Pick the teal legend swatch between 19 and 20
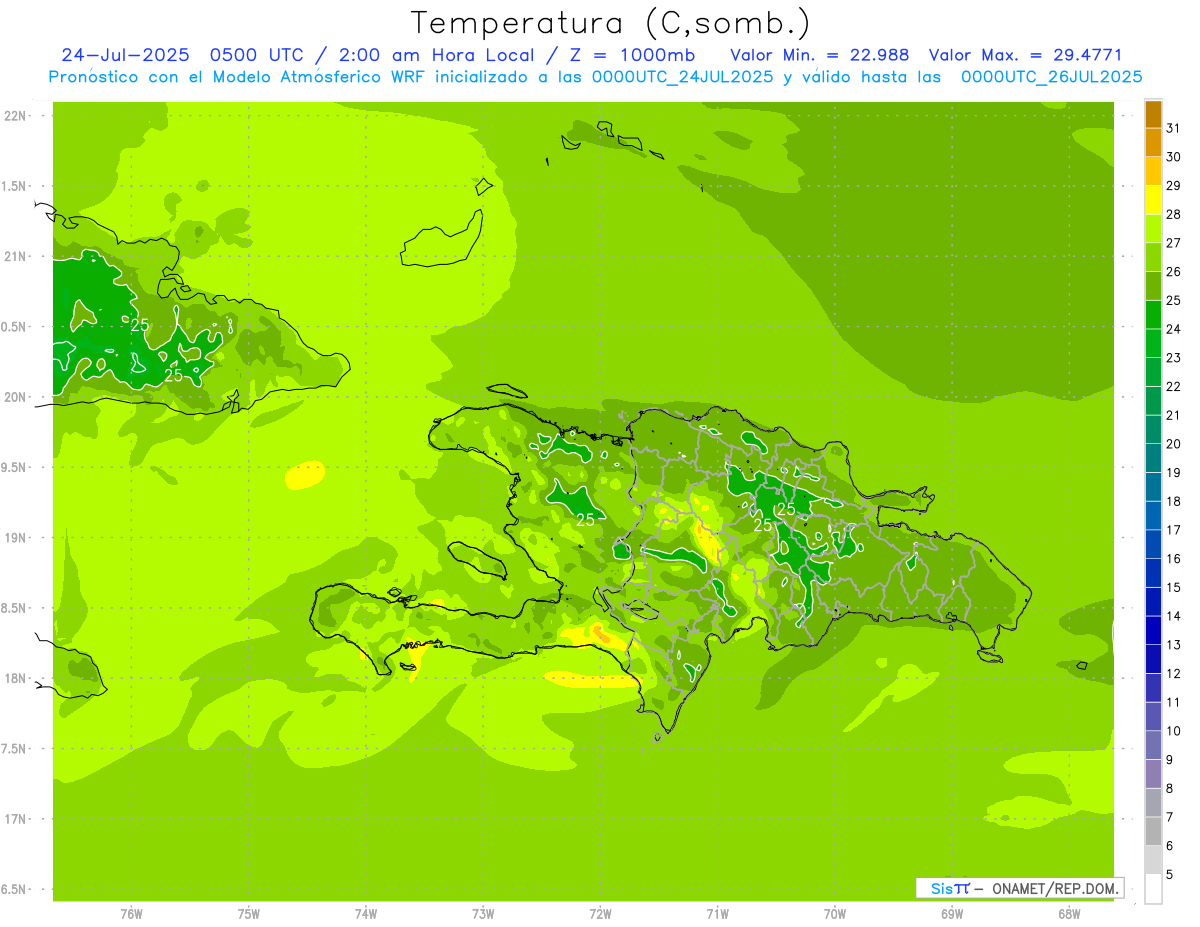The width and height of the screenshot is (1200, 927). coord(1153,459)
